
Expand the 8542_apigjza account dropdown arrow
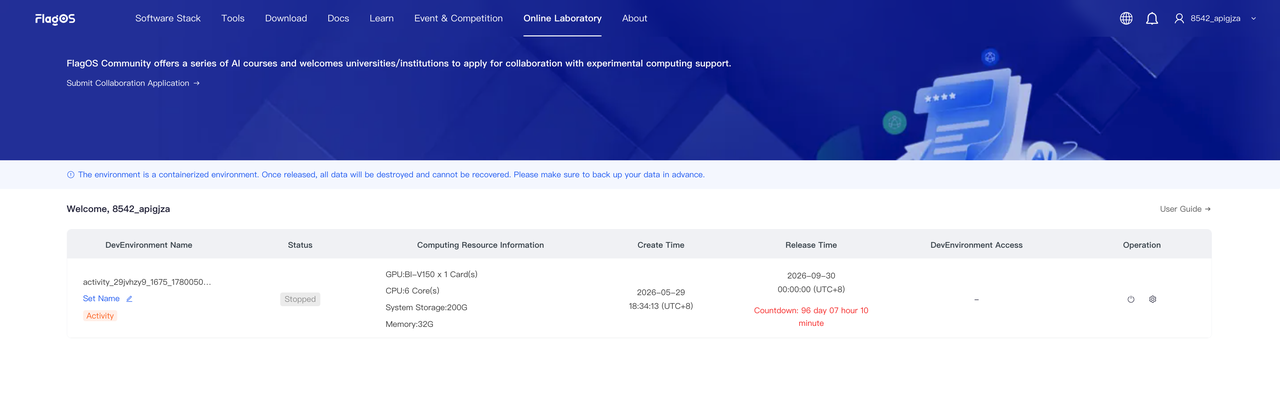pos(1253,18)
